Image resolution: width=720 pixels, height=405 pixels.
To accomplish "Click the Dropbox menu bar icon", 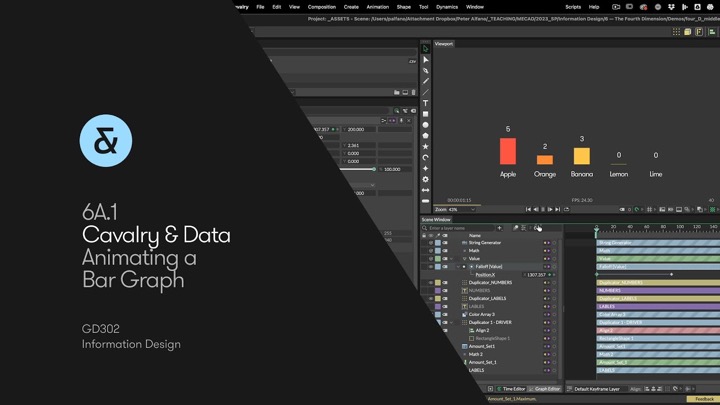I will (671, 7).
